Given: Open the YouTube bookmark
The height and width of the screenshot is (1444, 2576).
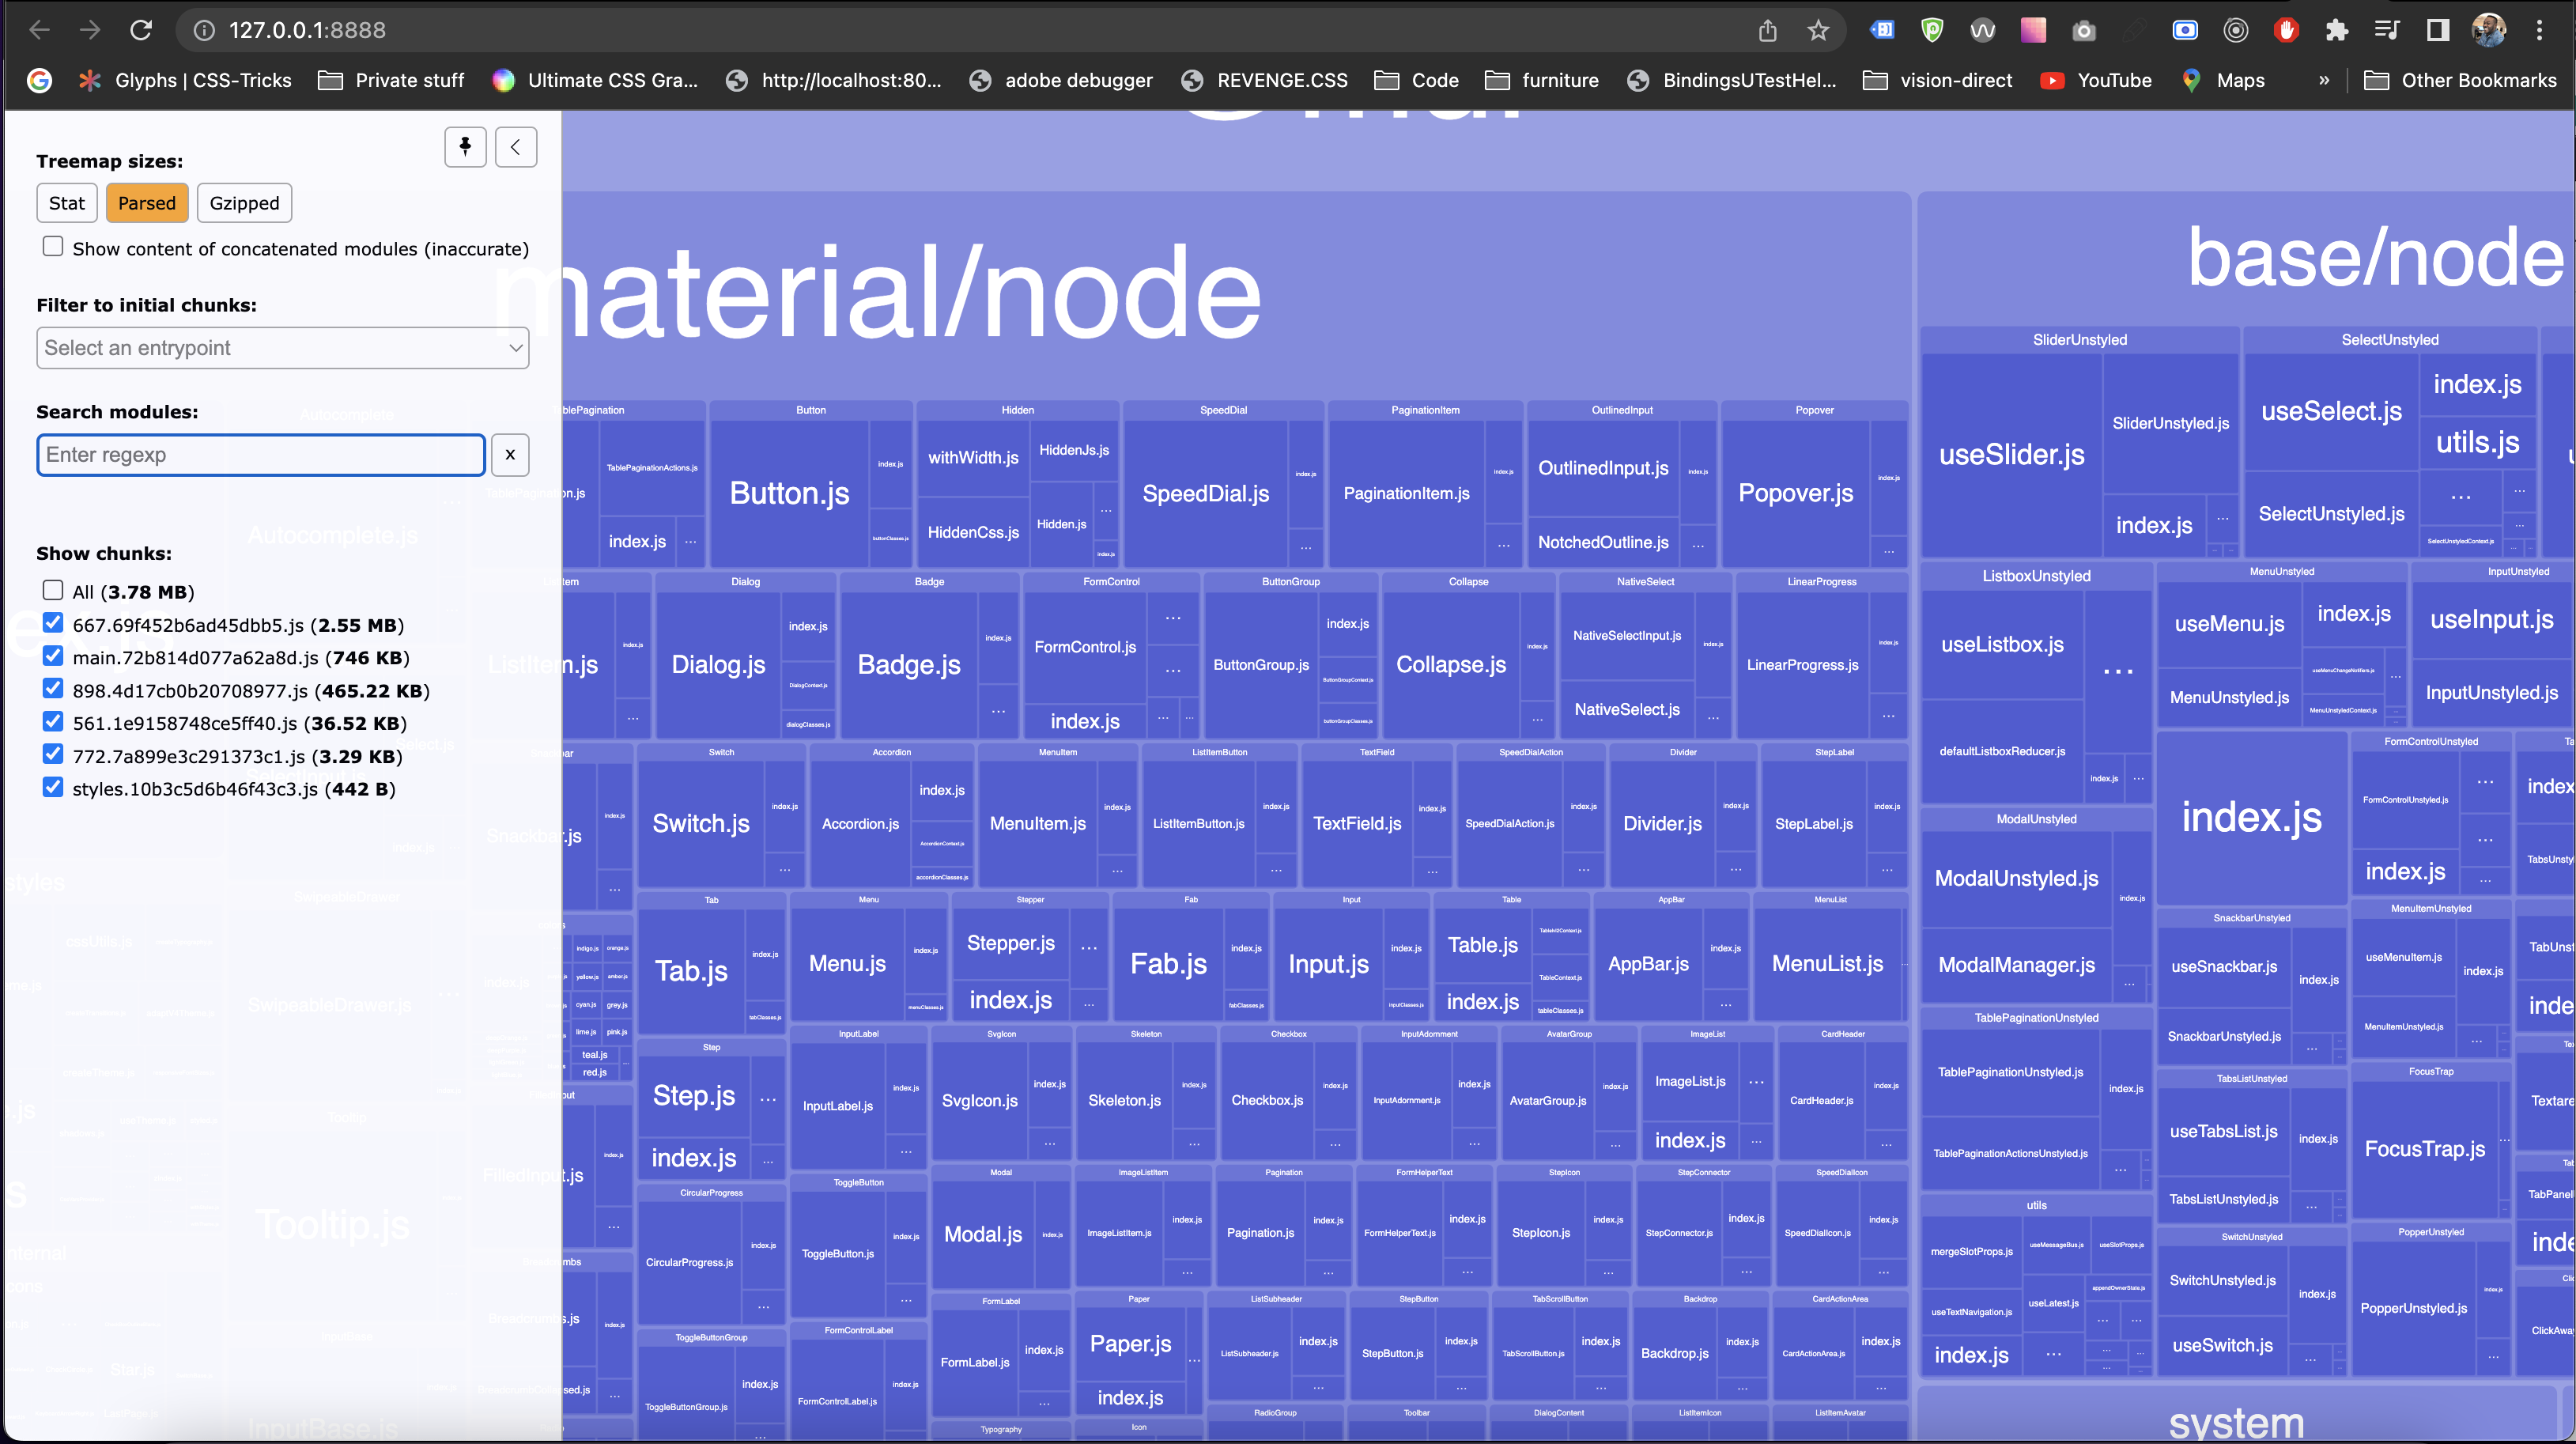Looking at the screenshot, I should [x=2096, y=80].
